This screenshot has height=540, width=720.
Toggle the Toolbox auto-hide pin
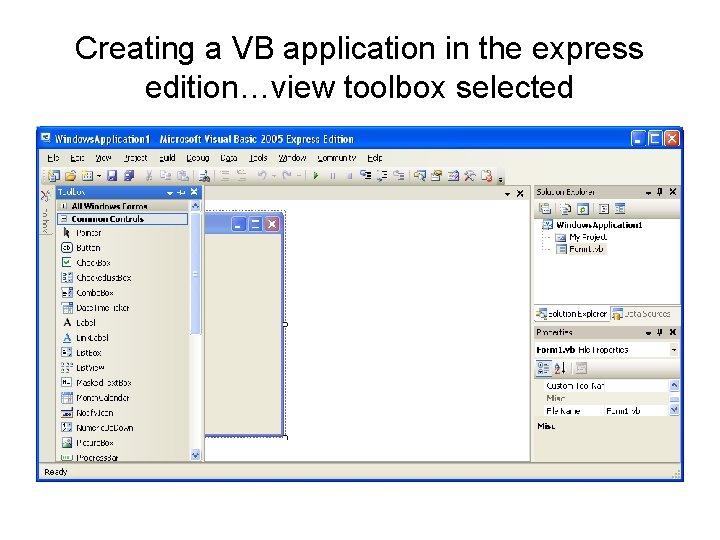(x=181, y=192)
